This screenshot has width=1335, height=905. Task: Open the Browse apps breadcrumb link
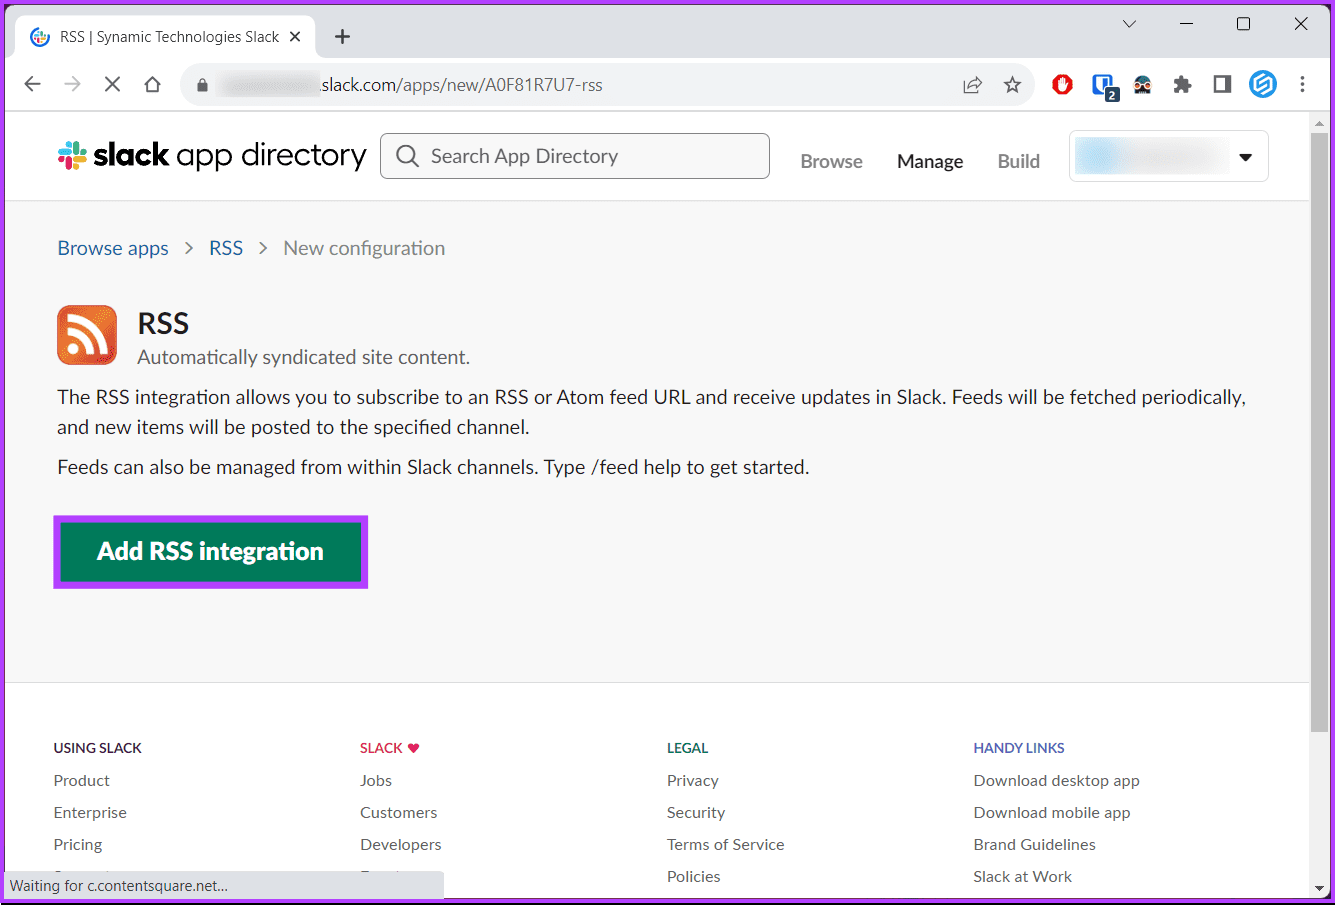(x=112, y=248)
